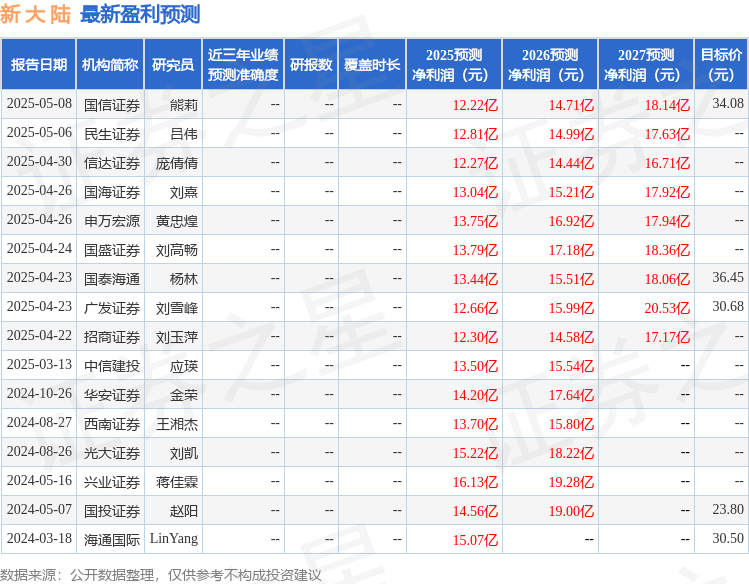749x584 pixels.
Task: Click 2026 profit value 19.28亿
Action: 571,482
